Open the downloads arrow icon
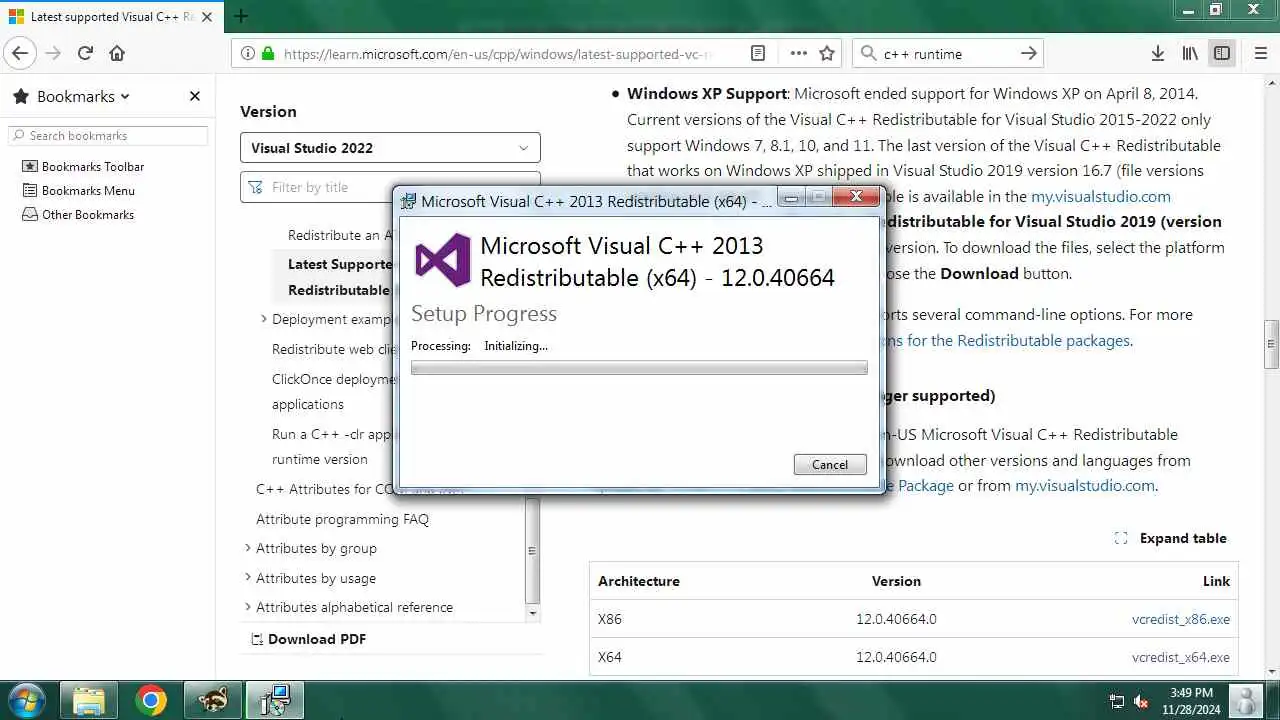The height and width of the screenshot is (720, 1280). [x=1157, y=53]
